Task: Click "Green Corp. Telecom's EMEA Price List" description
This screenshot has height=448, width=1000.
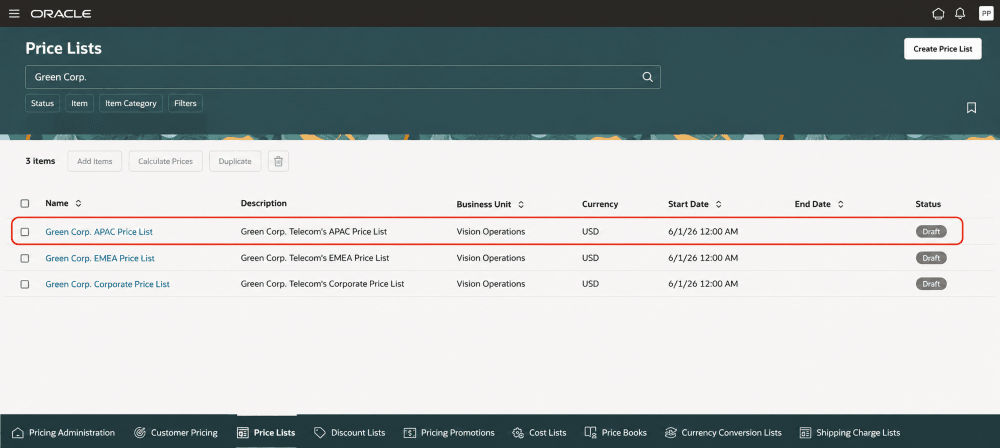Action: pyautogui.click(x=315, y=258)
